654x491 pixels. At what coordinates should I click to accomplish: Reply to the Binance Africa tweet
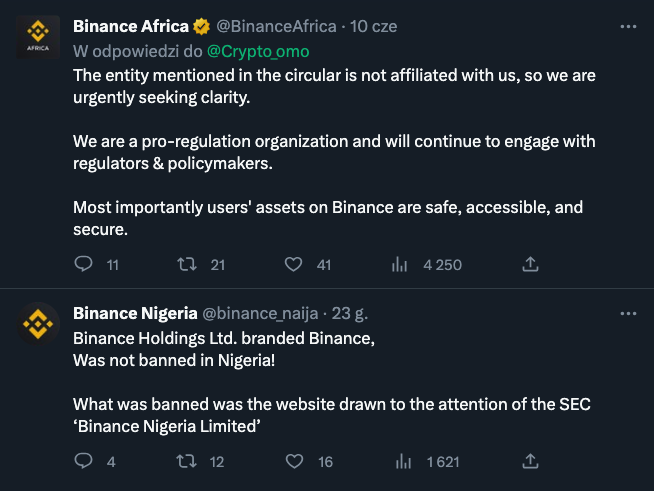(x=84, y=264)
